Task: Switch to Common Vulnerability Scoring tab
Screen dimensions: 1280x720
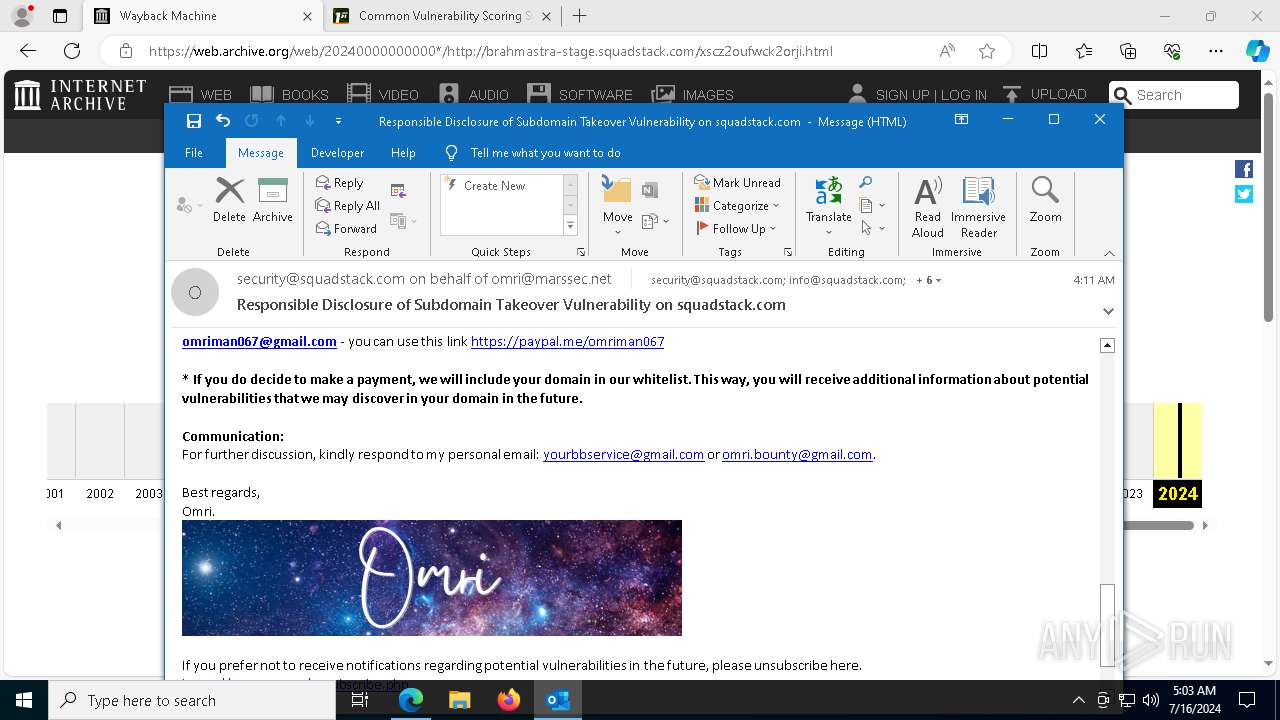Action: [x=444, y=16]
